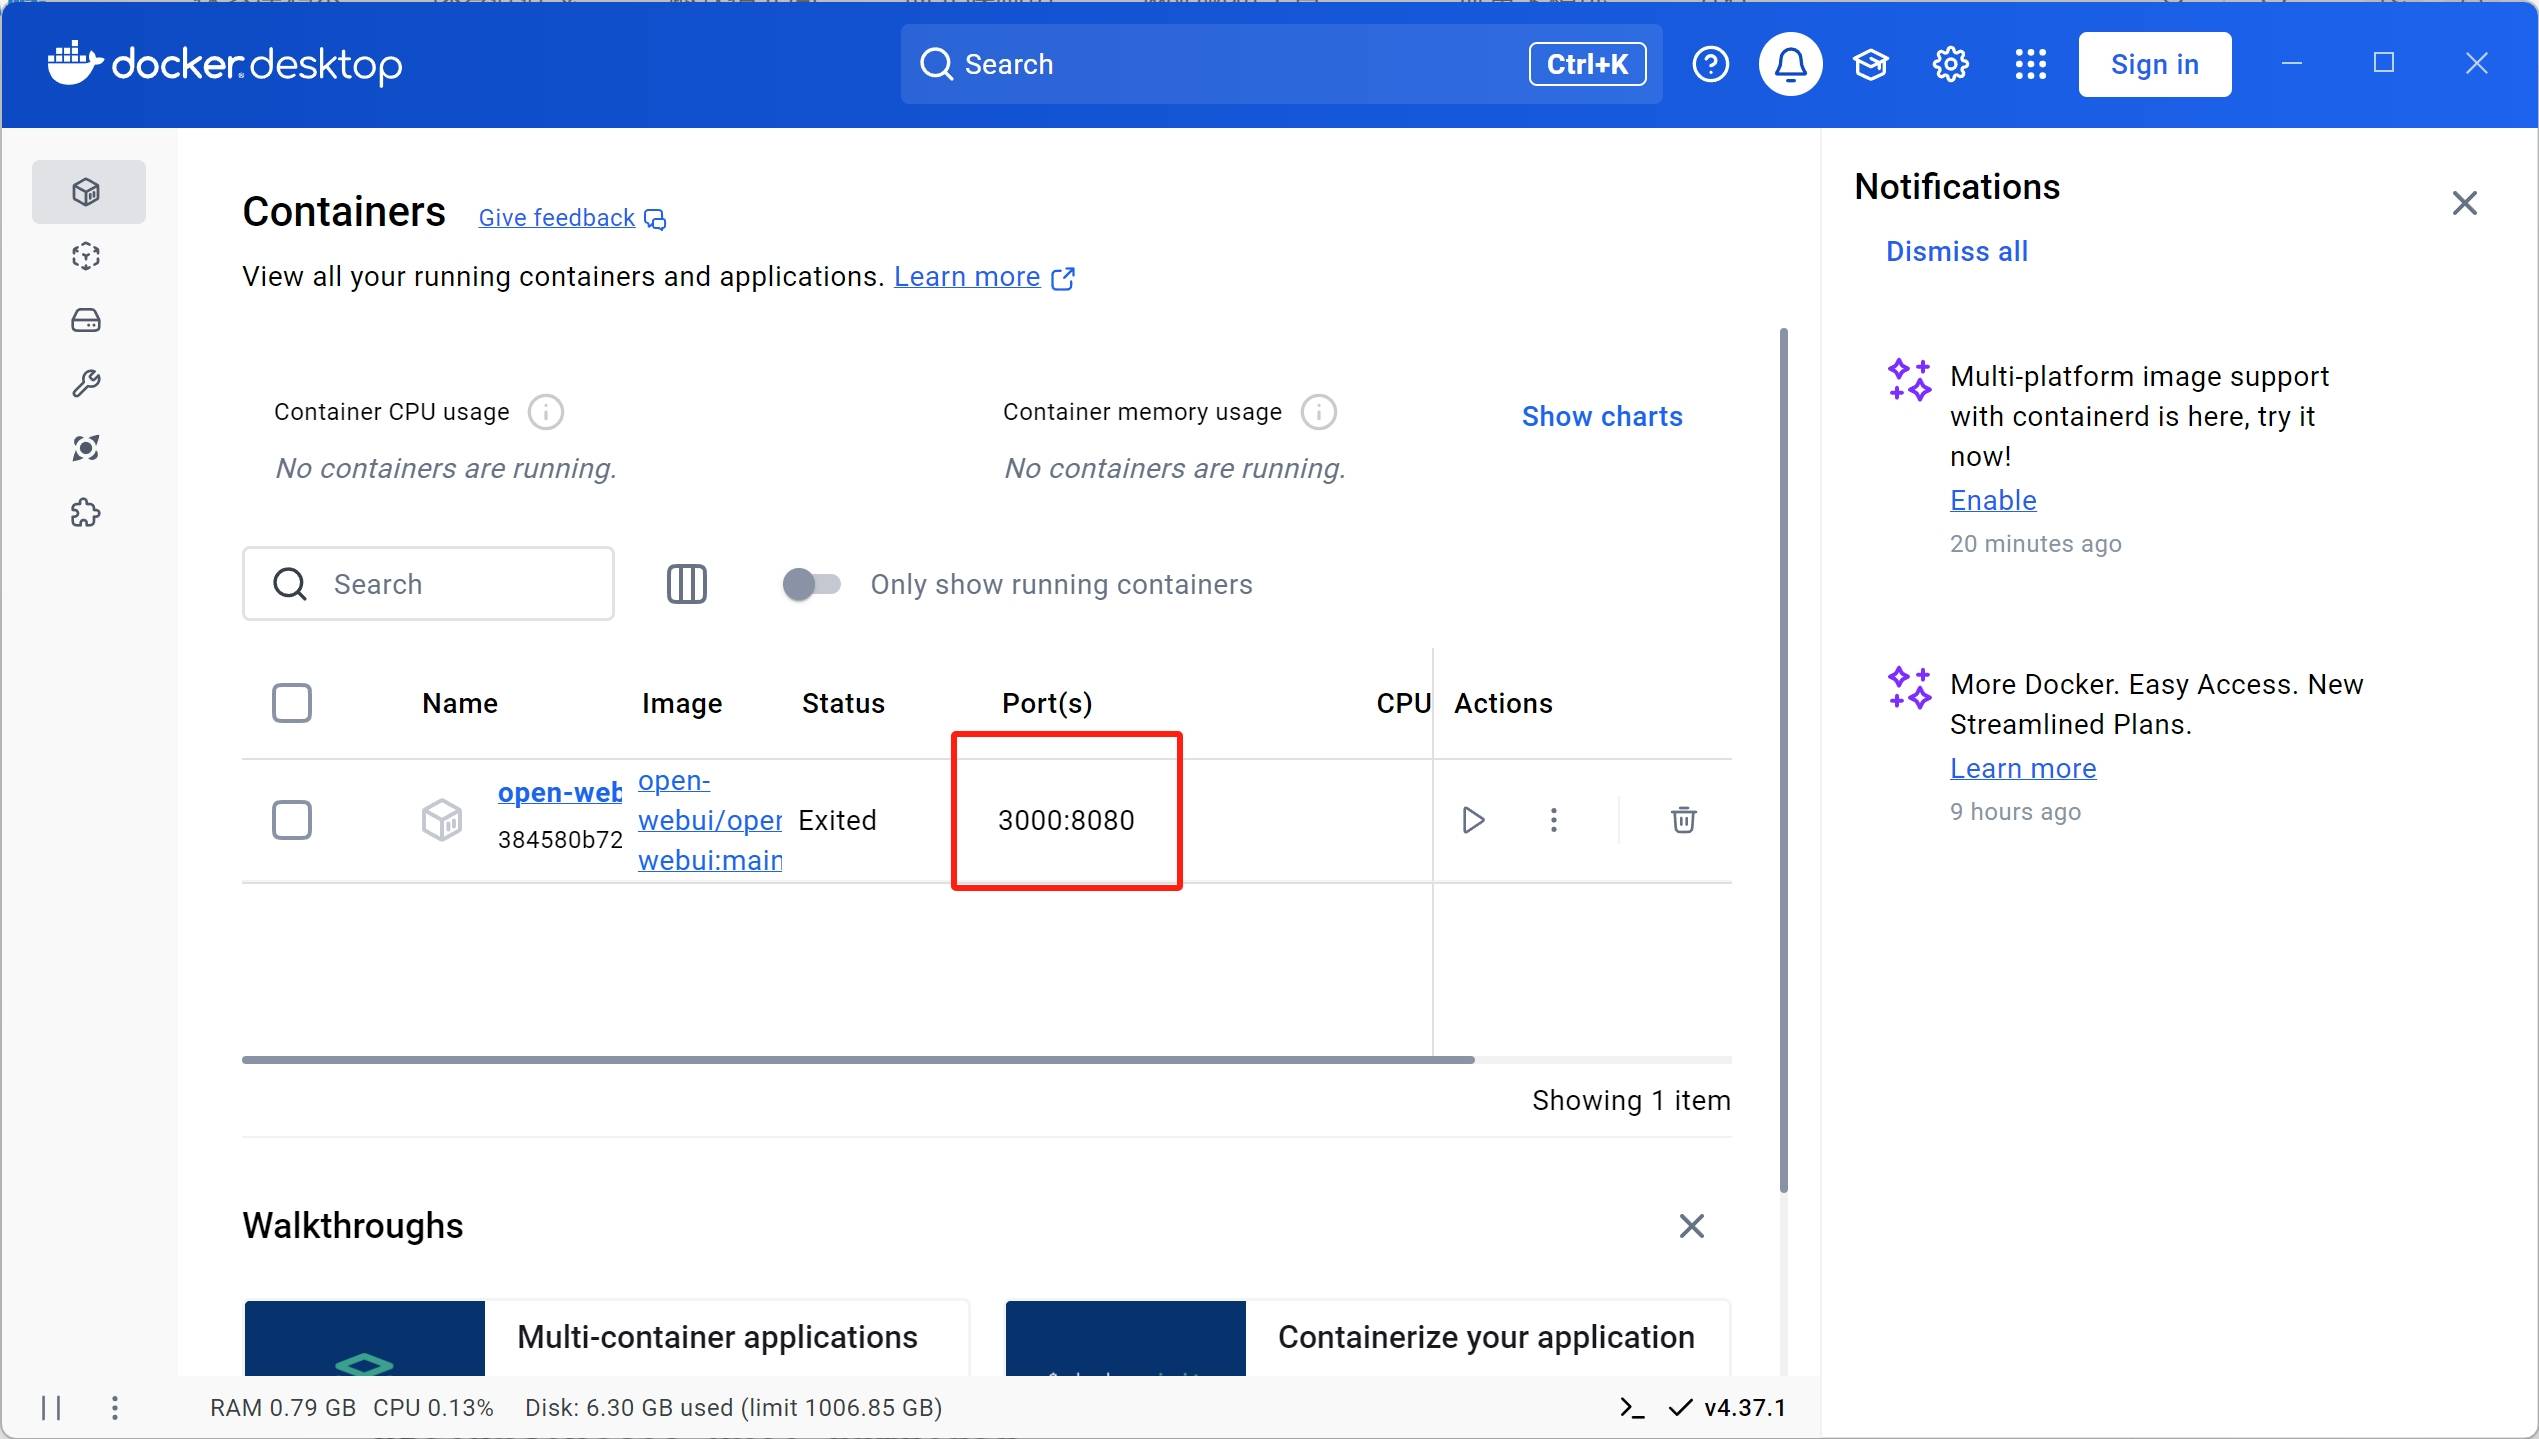This screenshot has height=1439, width=2539.
Task: Open the apps grid menu in header
Action: click(x=2030, y=65)
